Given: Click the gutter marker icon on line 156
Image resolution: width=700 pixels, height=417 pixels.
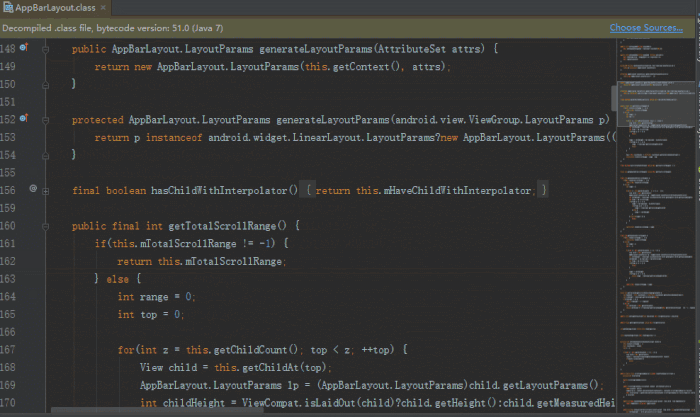Looking at the screenshot, I should [33, 188].
